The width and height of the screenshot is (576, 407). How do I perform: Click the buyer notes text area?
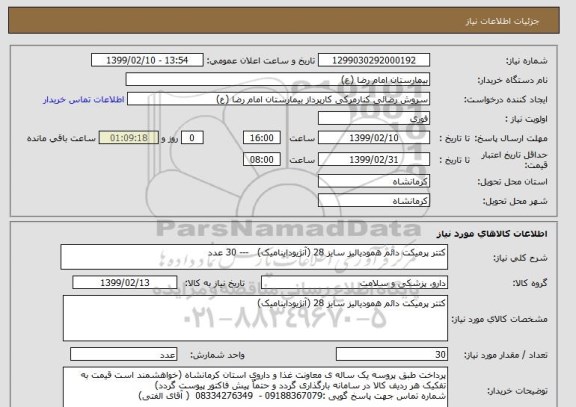pos(255,388)
